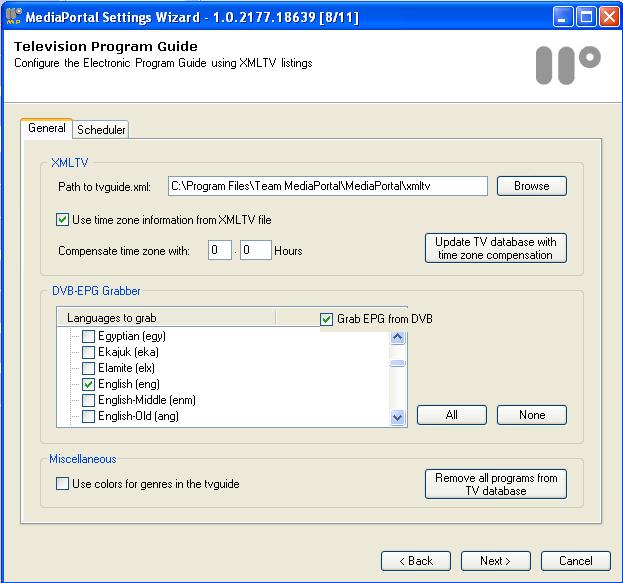Click the first time zone compensation hours box

point(219,250)
